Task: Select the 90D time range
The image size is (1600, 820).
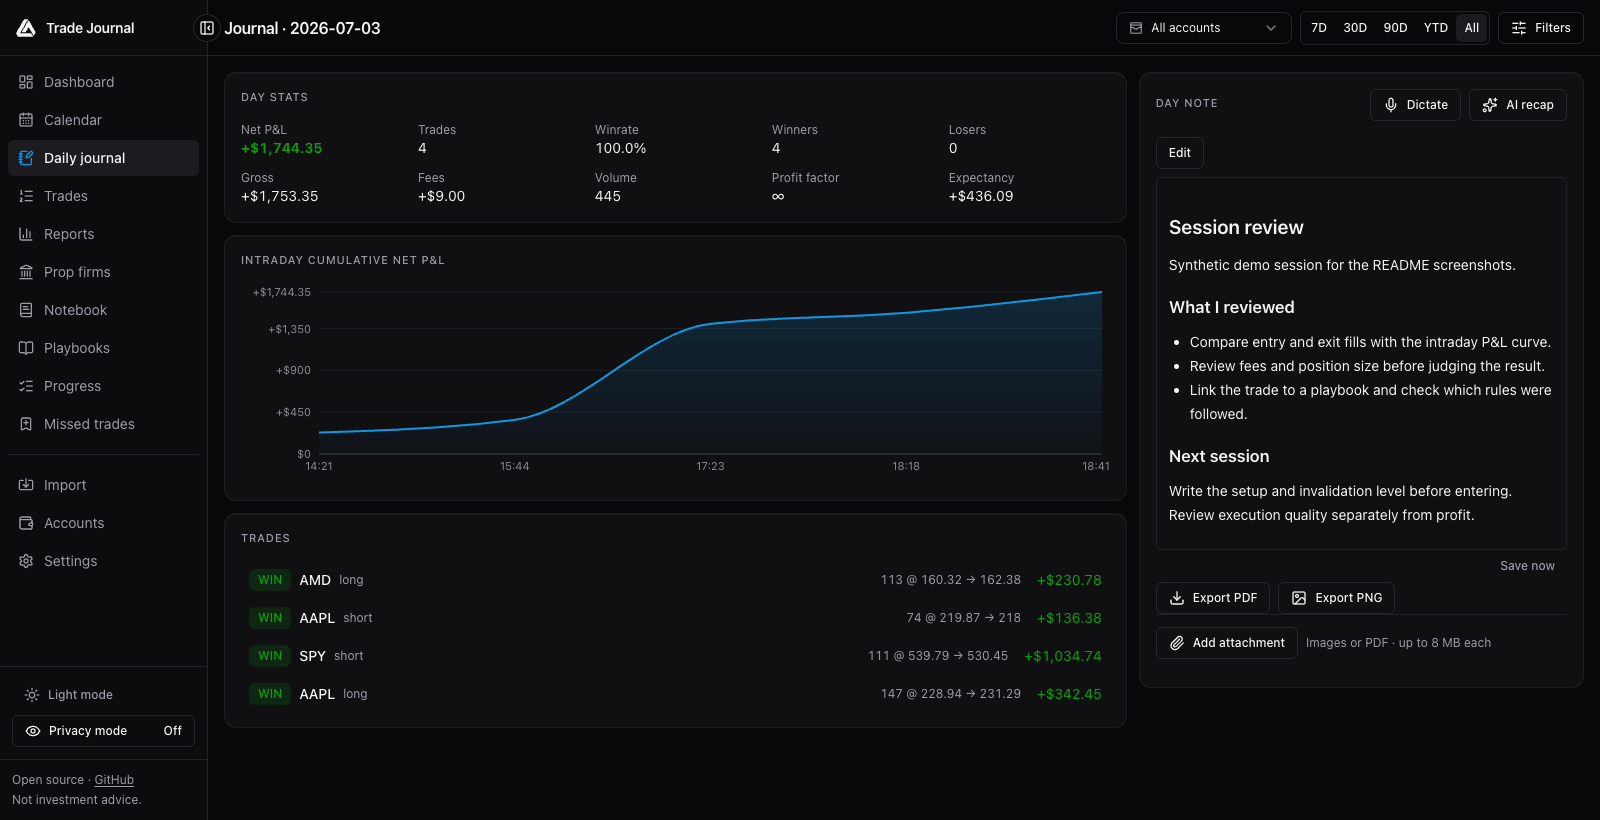Action: coord(1395,28)
